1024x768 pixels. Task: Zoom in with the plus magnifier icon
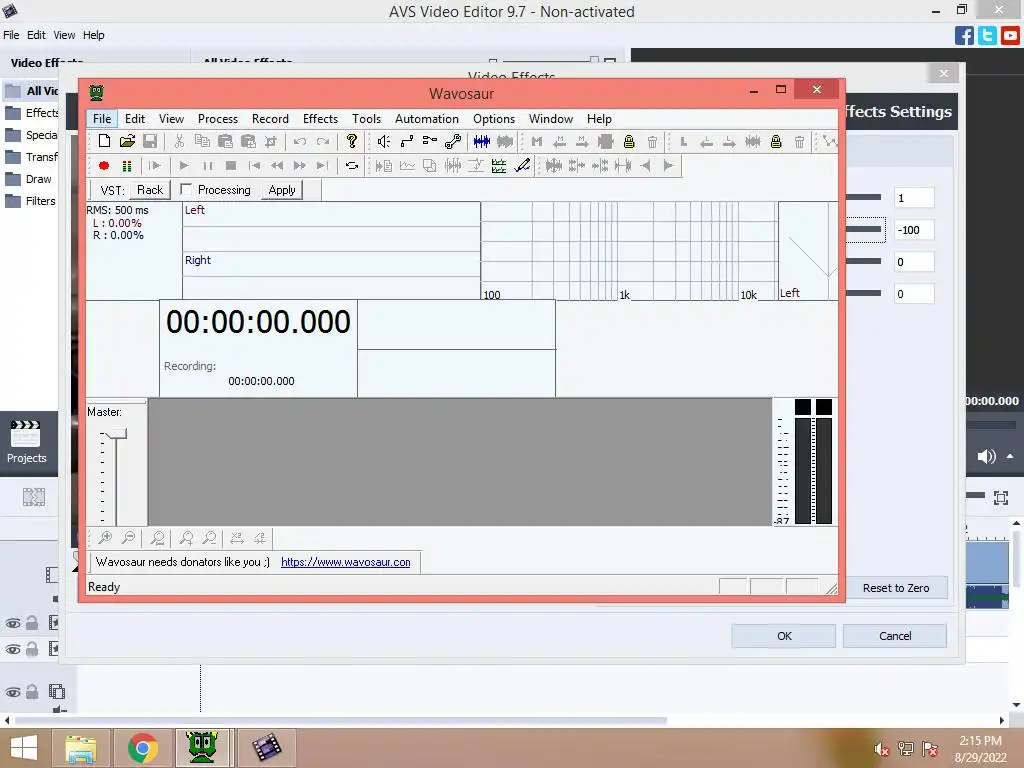(104, 538)
